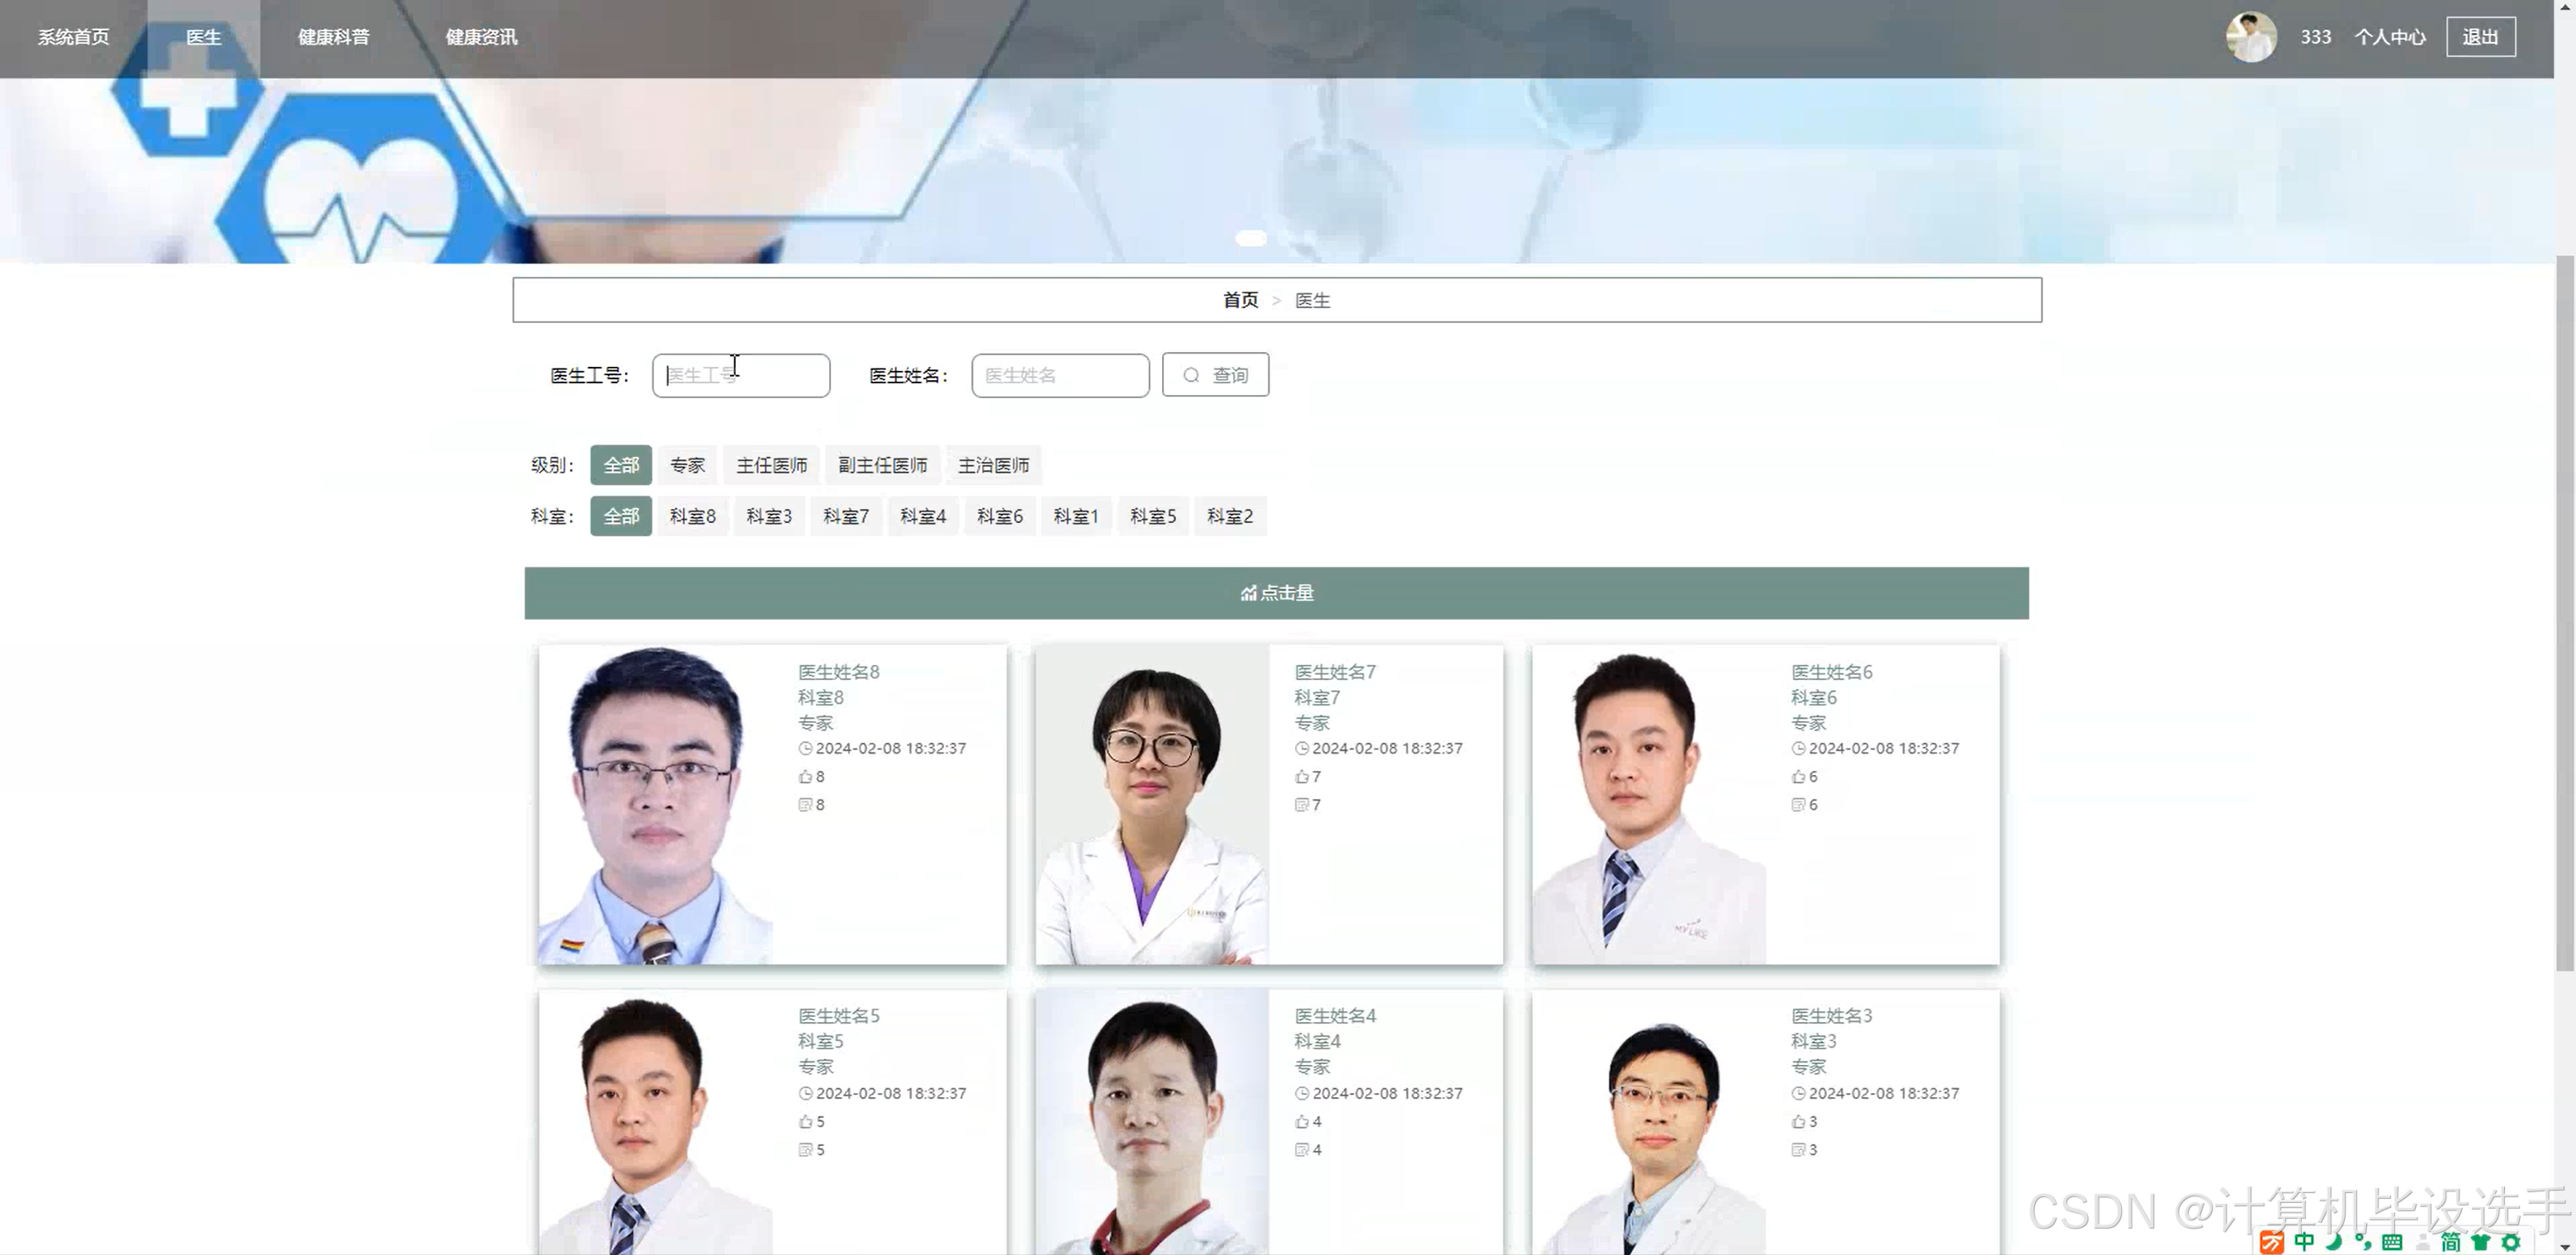Click the moon icon in the IME toolbar
Viewport: 2576px width, 1255px height.
pos(2334,1241)
